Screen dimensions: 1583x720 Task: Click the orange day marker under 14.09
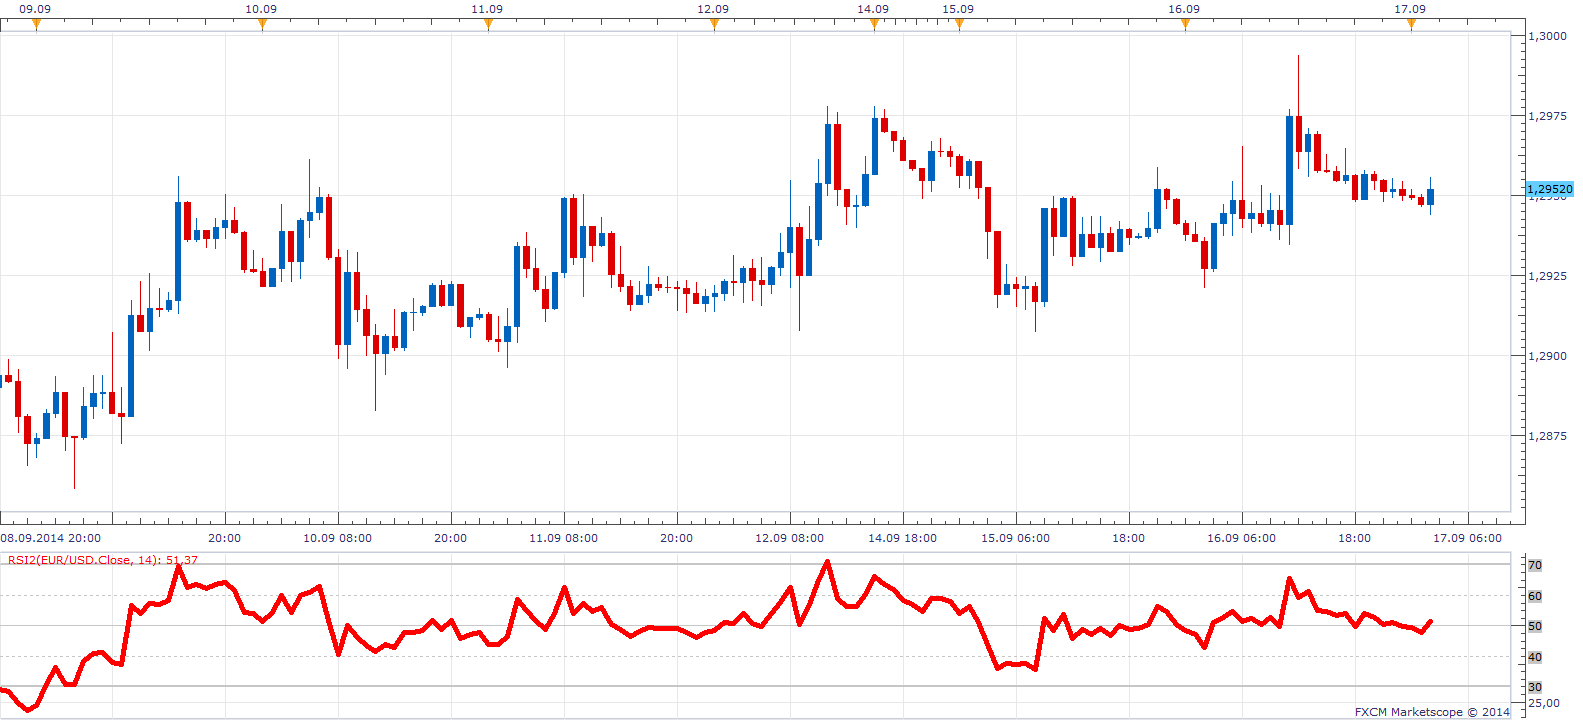point(875,25)
